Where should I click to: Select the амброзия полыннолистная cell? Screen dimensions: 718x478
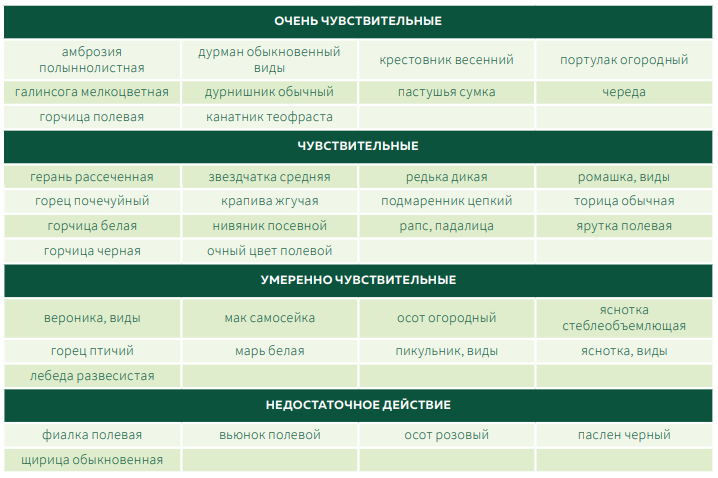pyautogui.click(x=92, y=60)
